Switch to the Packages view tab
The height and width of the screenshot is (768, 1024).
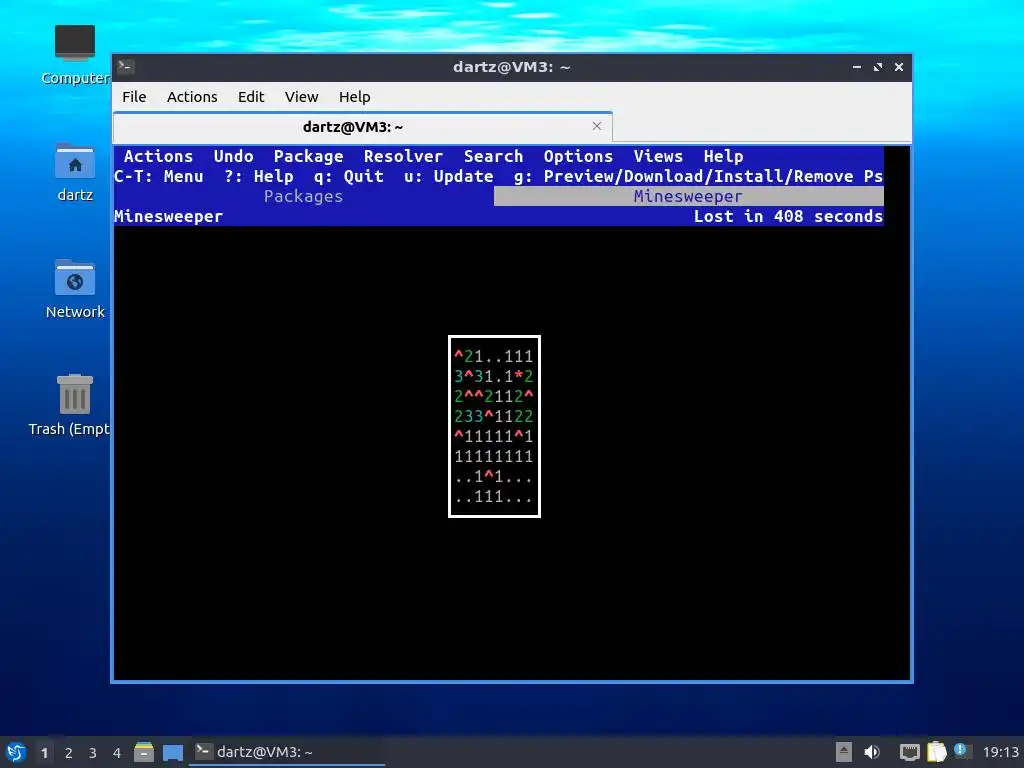304,197
